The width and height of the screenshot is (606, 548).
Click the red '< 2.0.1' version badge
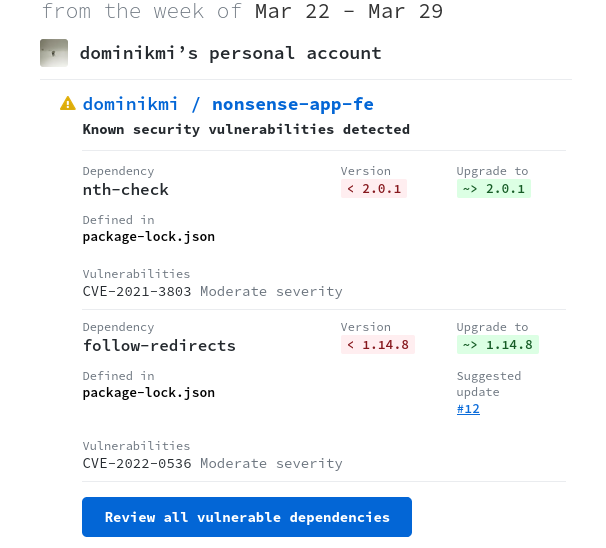click(374, 189)
